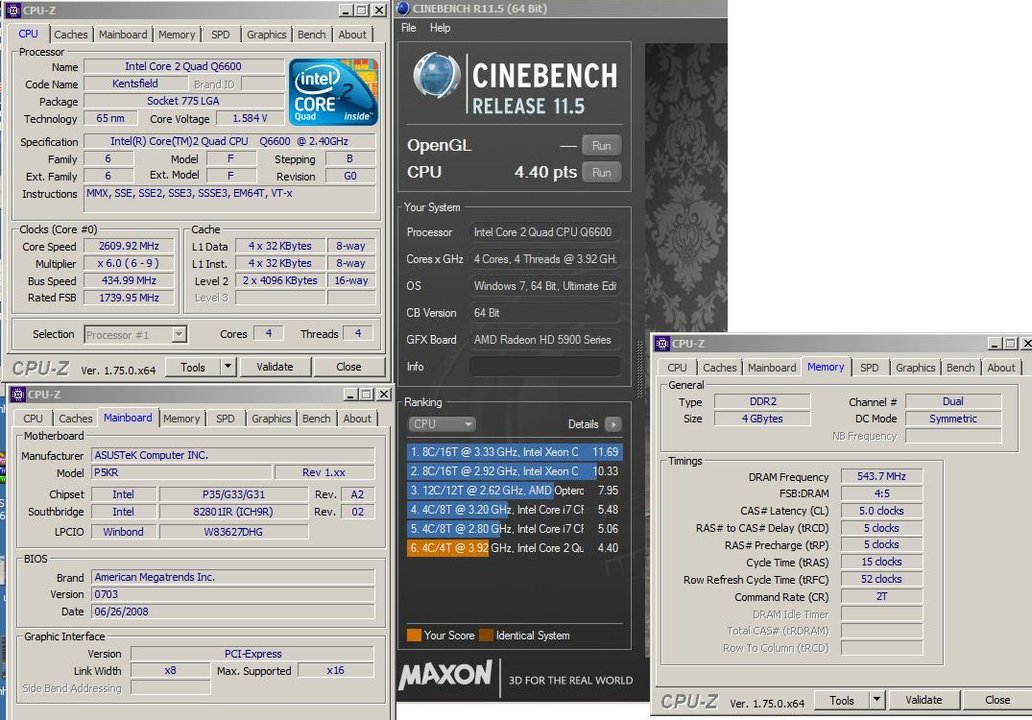Click the Details arrow button in Ranking
The image size is (1032, 720).
point(613,424)
